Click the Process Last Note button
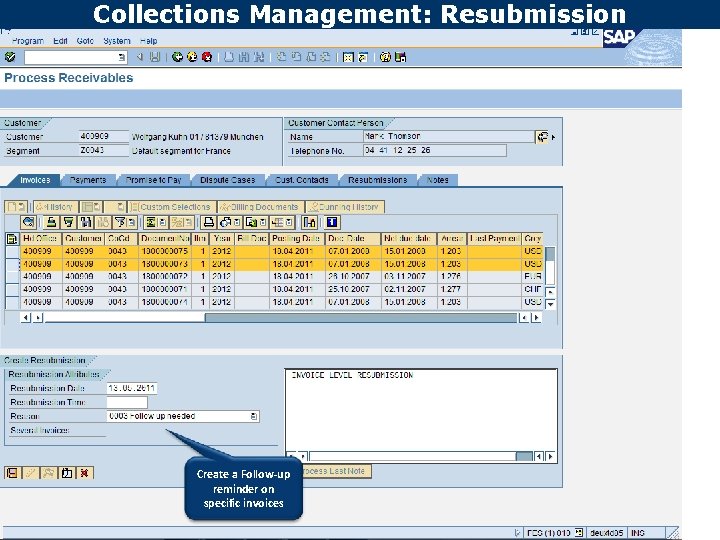 pos(336,471)
